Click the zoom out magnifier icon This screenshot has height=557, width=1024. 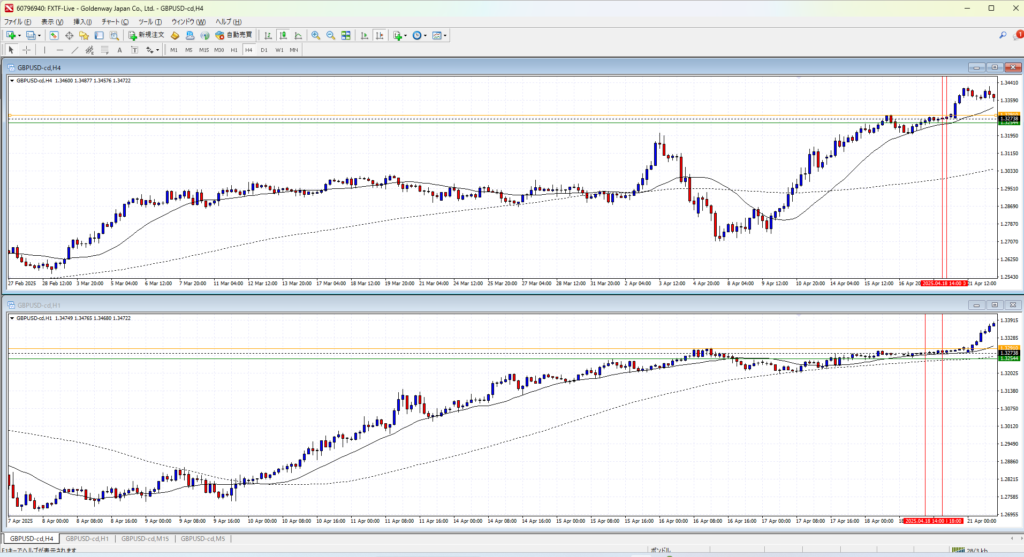click(x=329, y=35)
